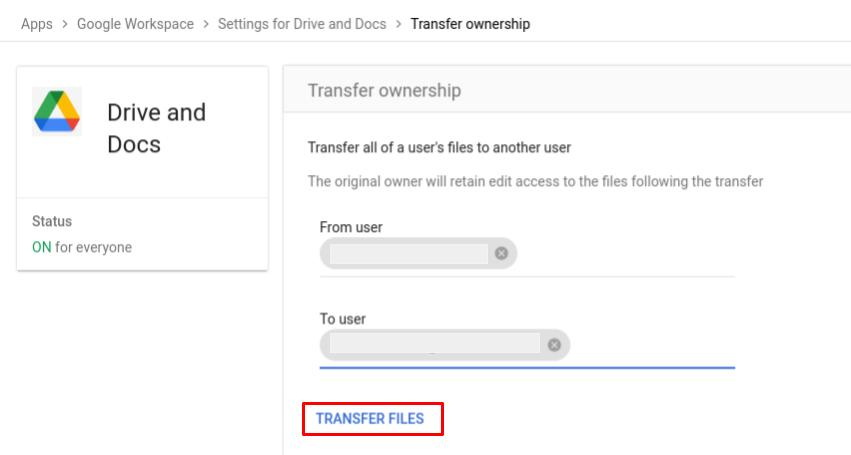This screenshot has height=455, width=851.
Task: Click the chevron before Transfer ownership breadcrumb
Action: 398,24
